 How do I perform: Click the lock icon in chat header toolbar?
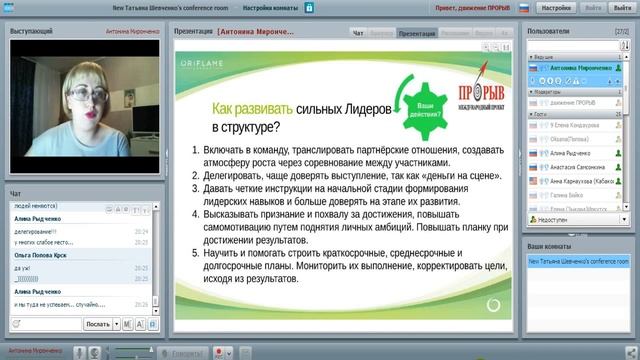118,210
